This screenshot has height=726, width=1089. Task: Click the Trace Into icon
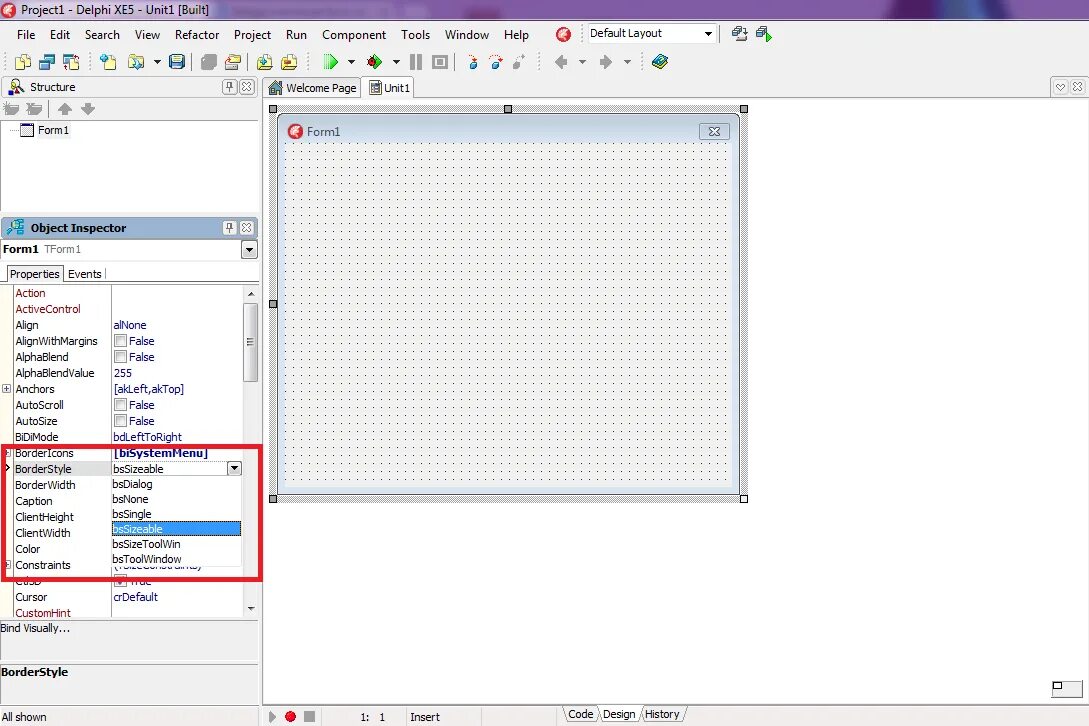tap(473, 62)
